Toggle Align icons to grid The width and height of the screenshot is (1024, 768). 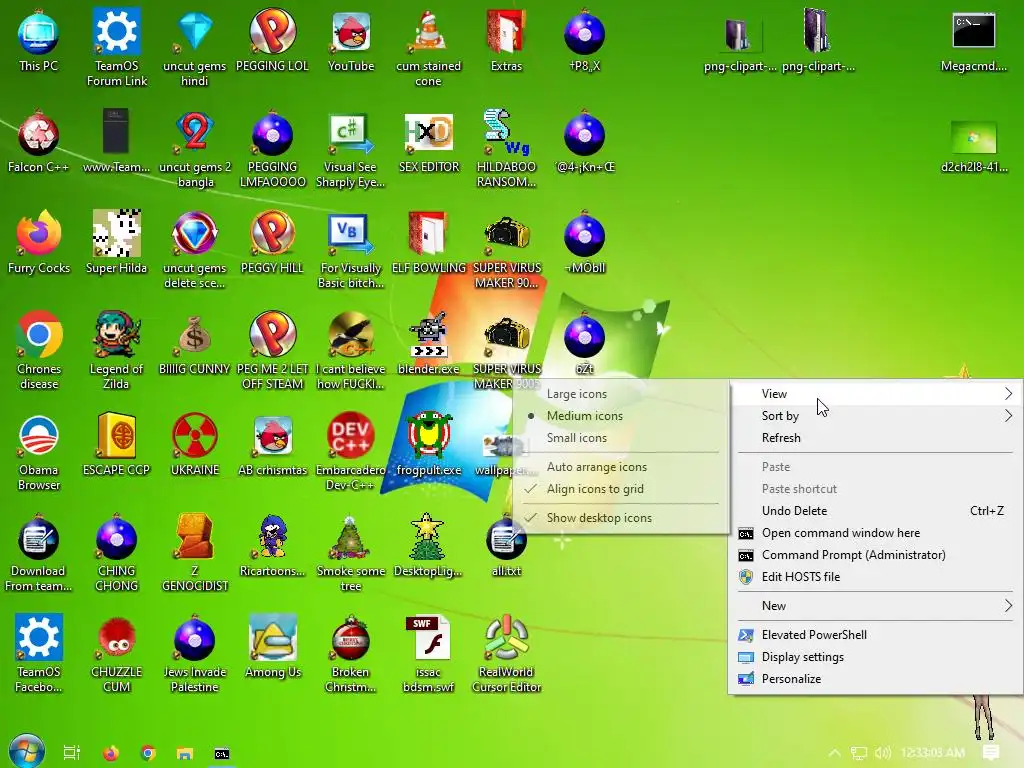pos(595,489)
